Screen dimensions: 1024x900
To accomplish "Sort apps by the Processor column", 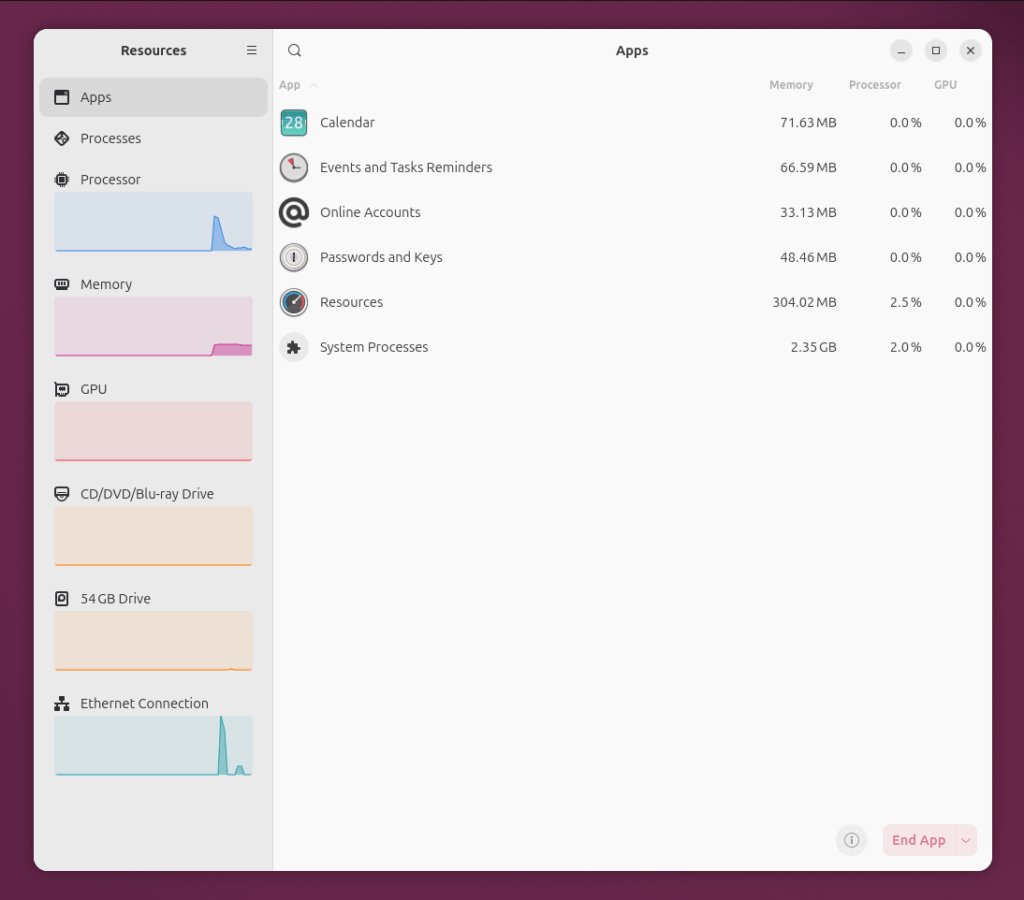I will click(x=874, y=86).
